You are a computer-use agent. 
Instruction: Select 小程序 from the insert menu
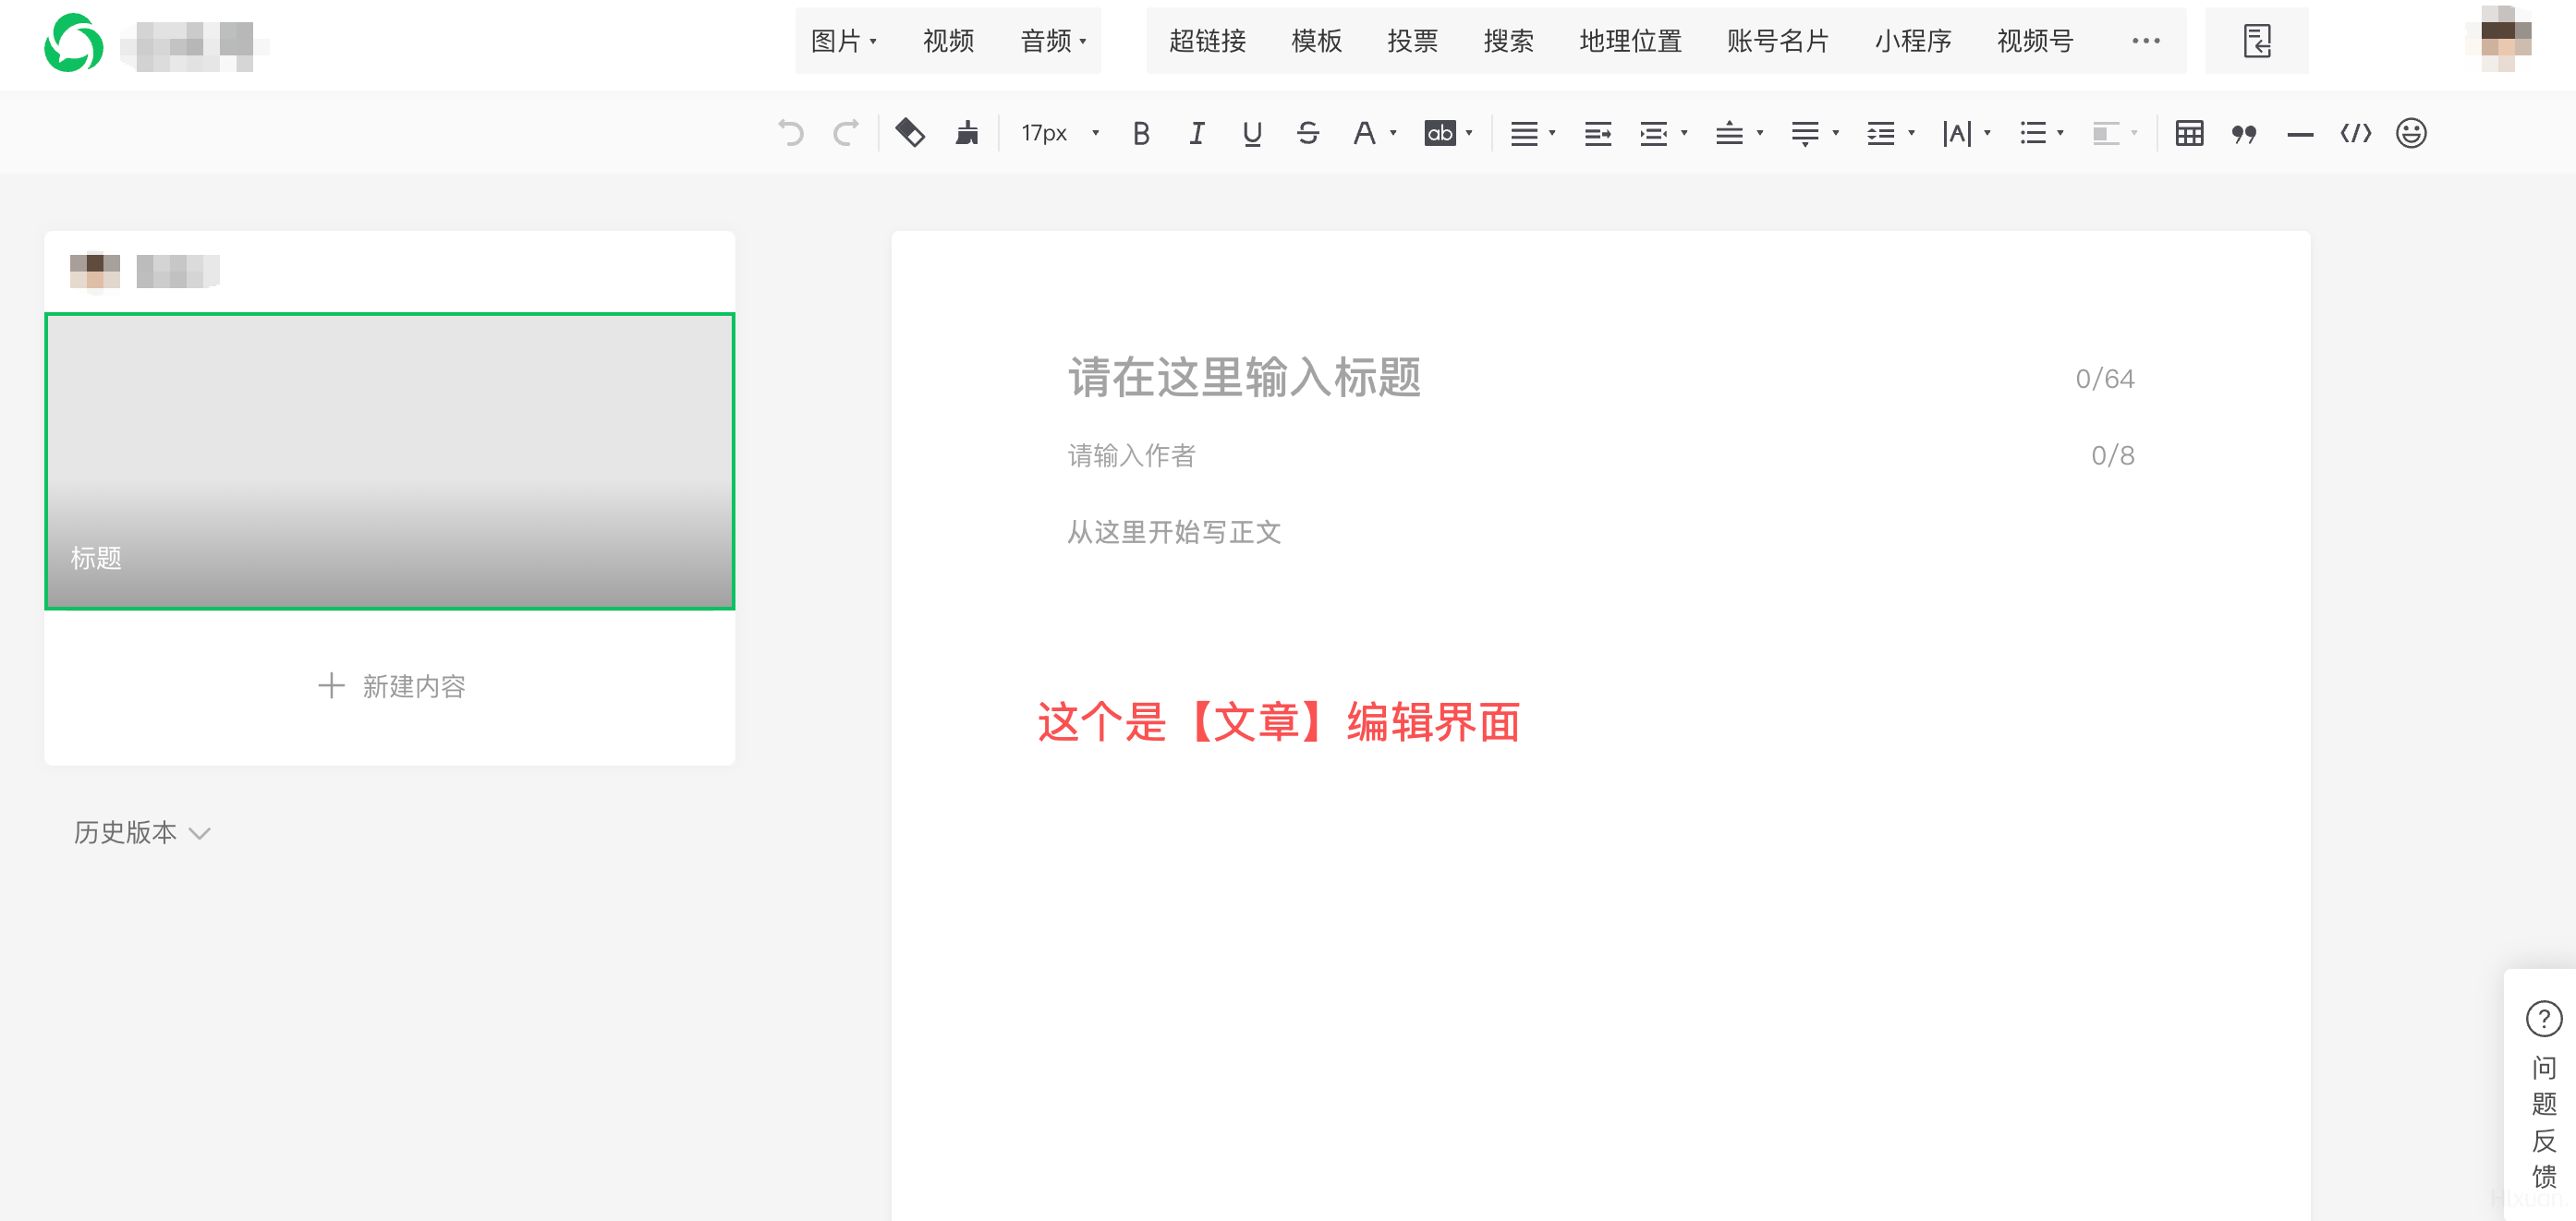pyautogui.click(x=1912, y=41)
